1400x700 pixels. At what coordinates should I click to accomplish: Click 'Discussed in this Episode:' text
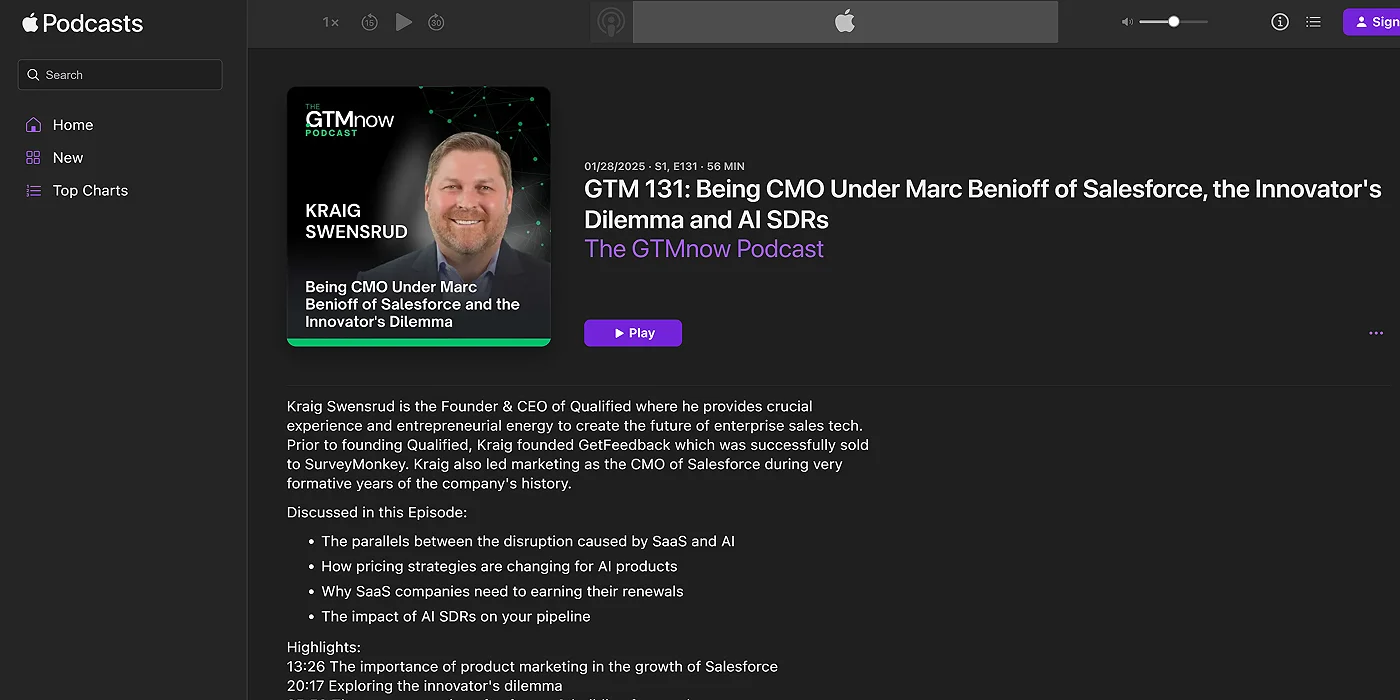[377, 513]
